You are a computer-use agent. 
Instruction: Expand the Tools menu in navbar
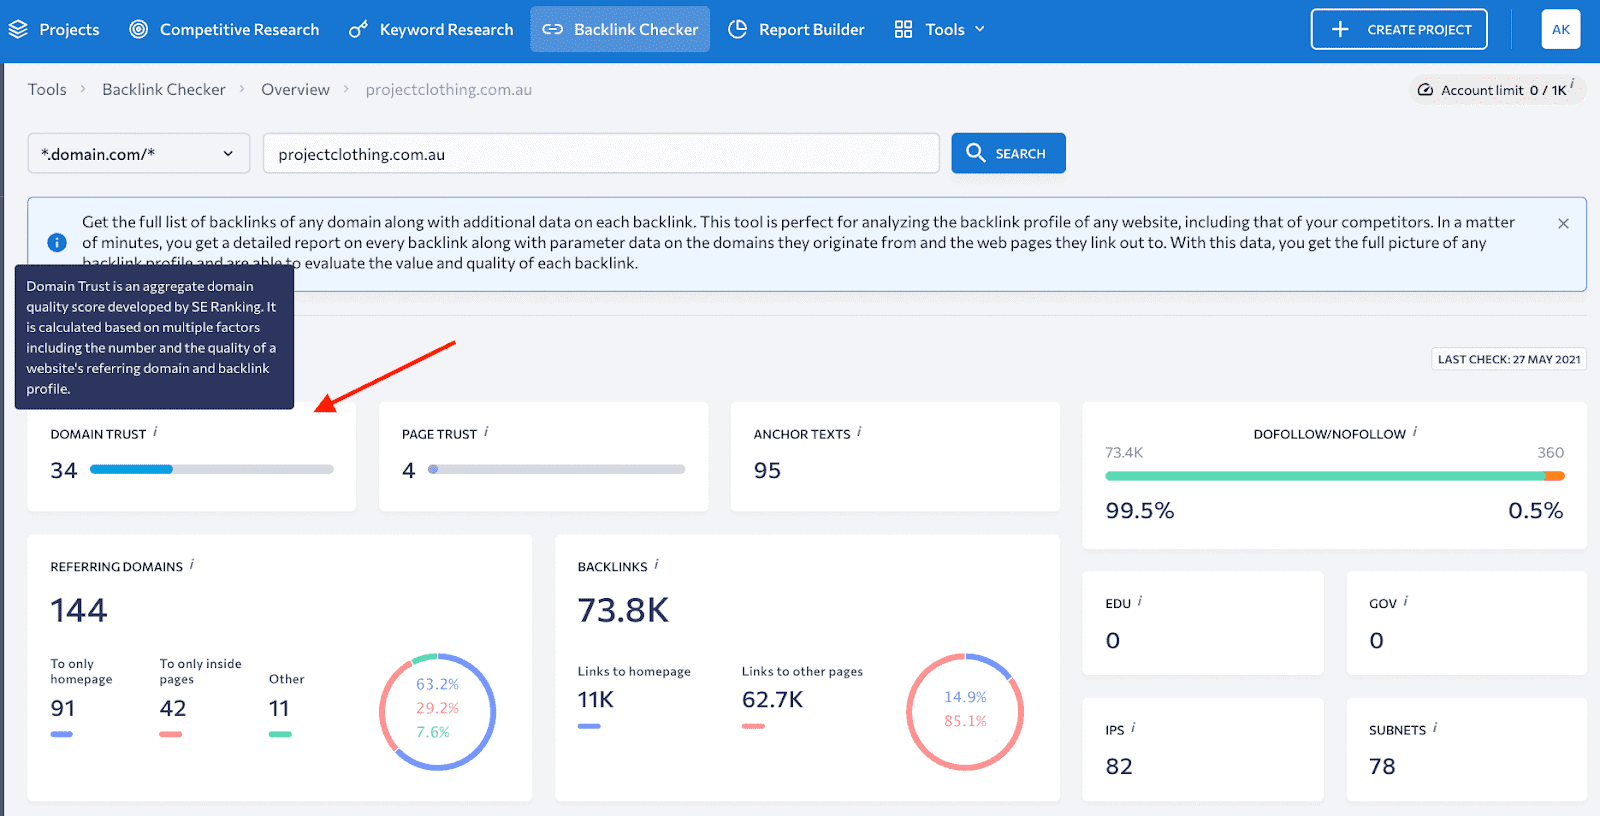(x=940, y=30)
